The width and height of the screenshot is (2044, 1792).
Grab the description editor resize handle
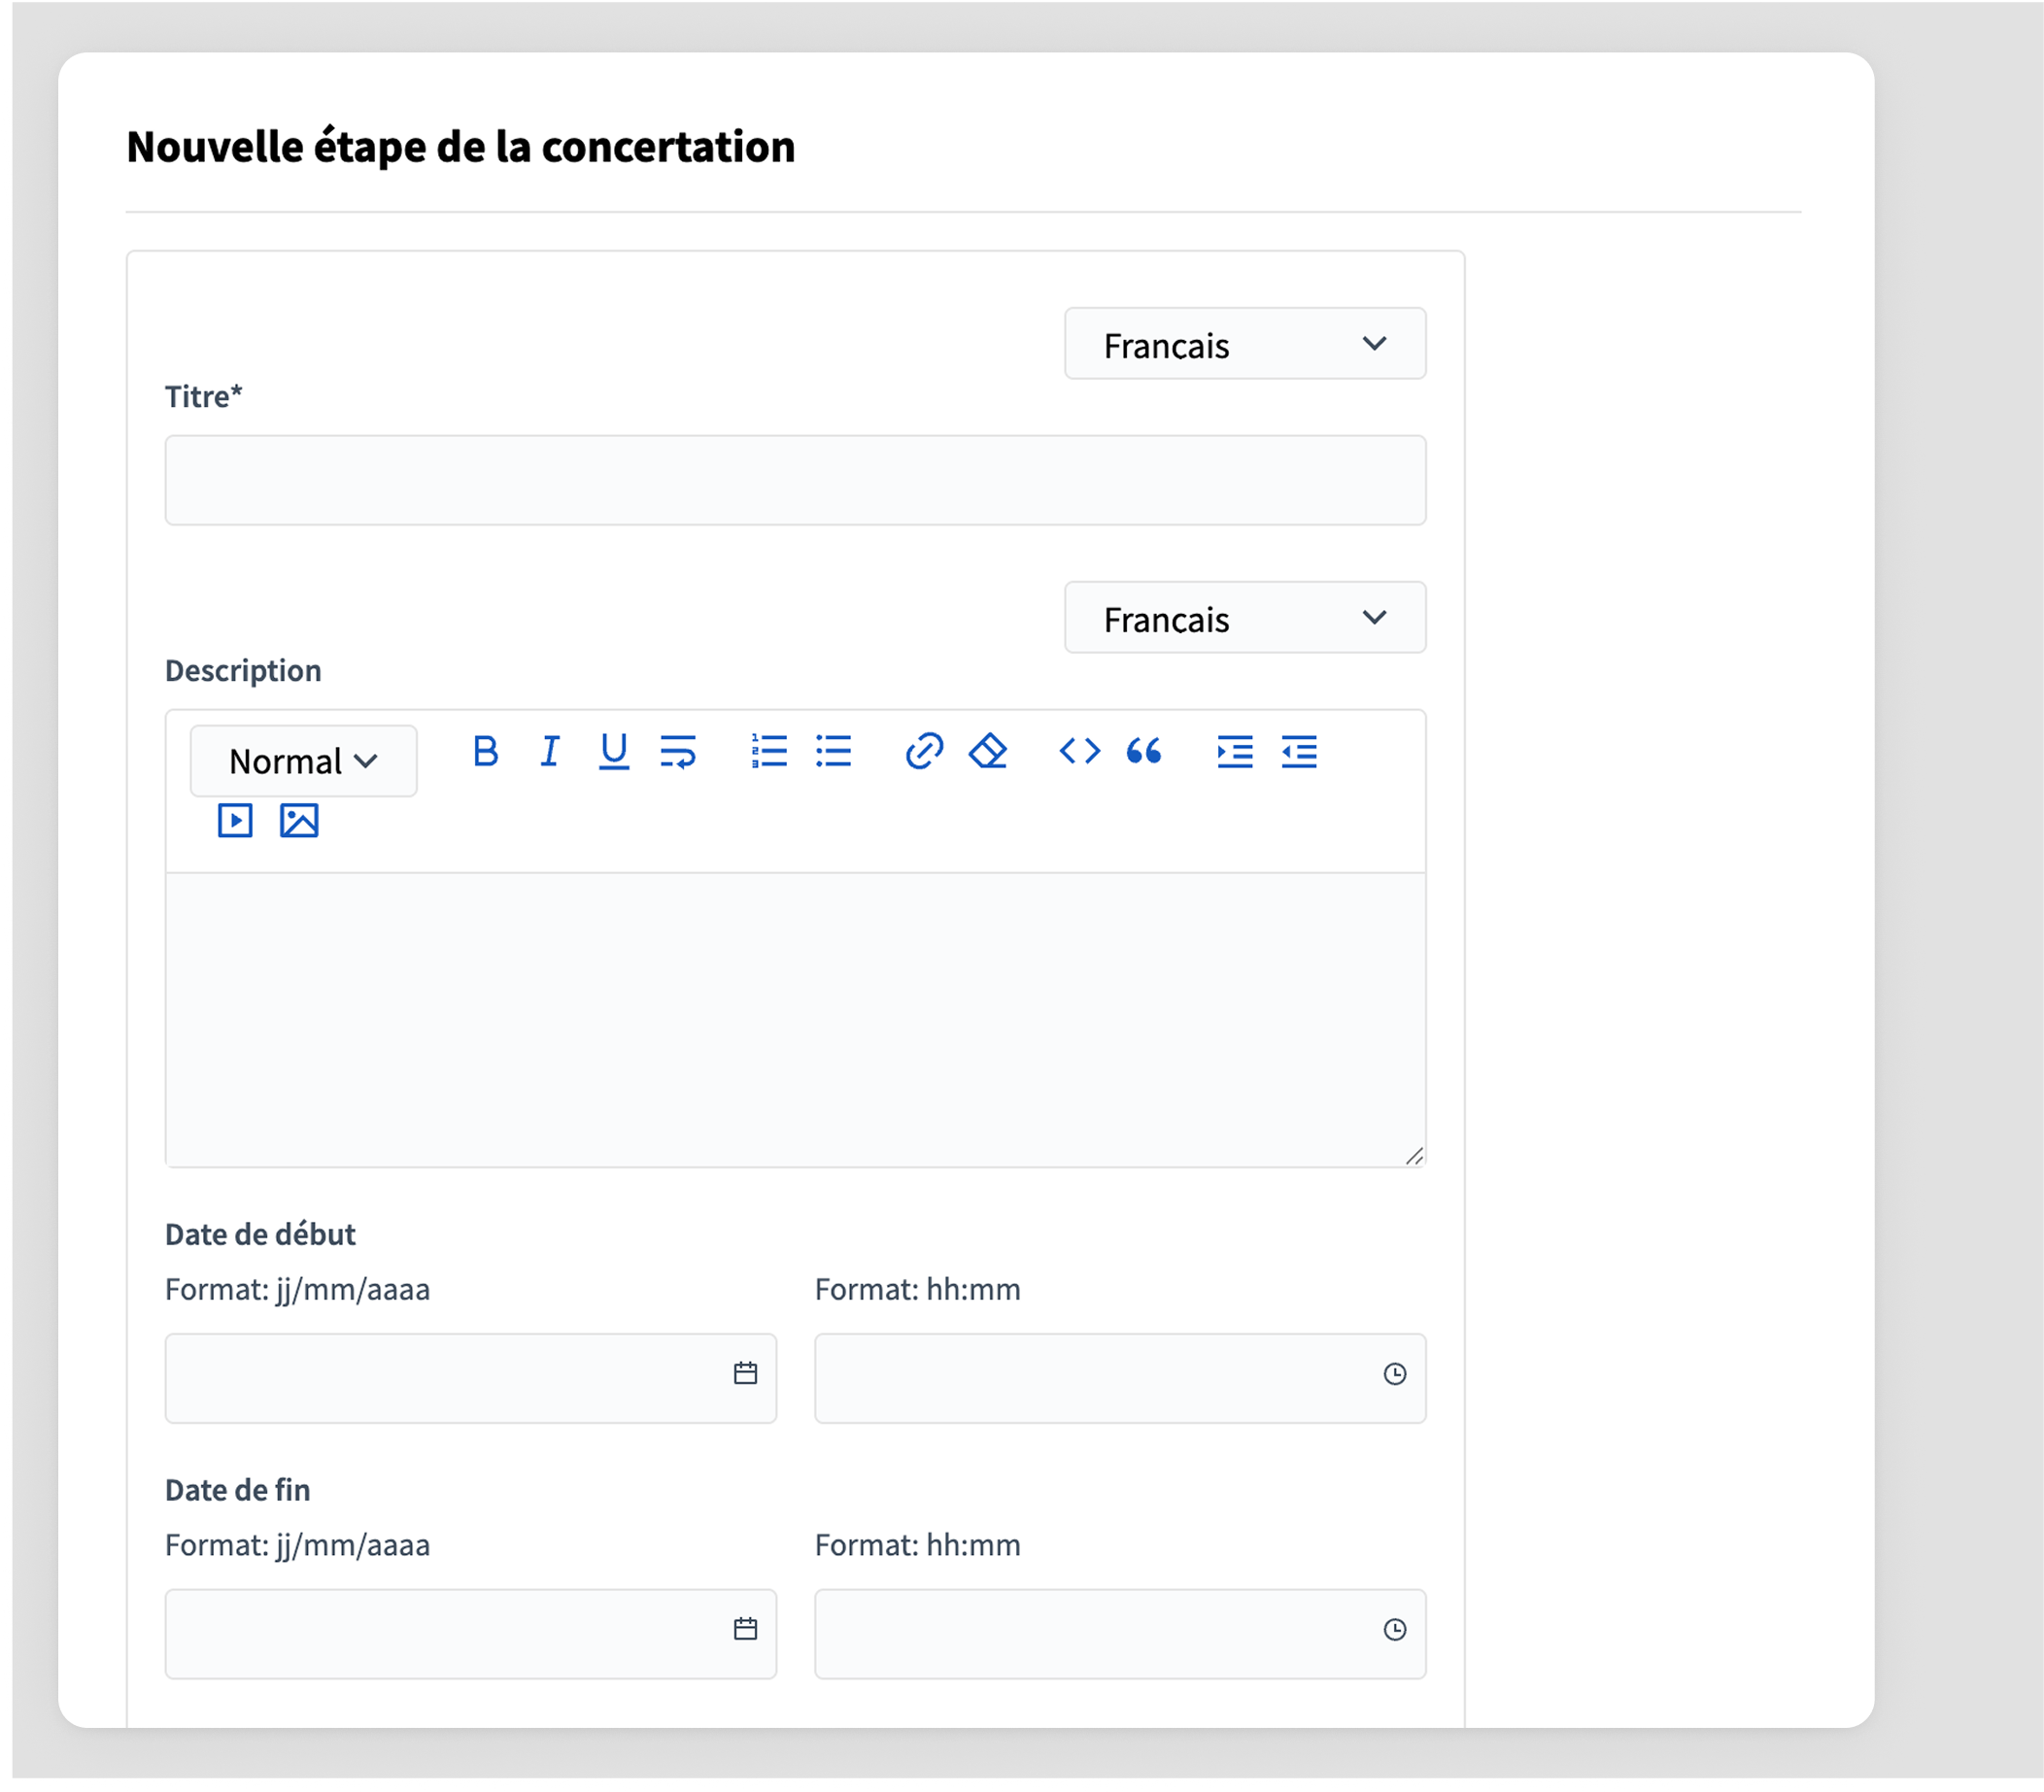coord(1414,1157)
